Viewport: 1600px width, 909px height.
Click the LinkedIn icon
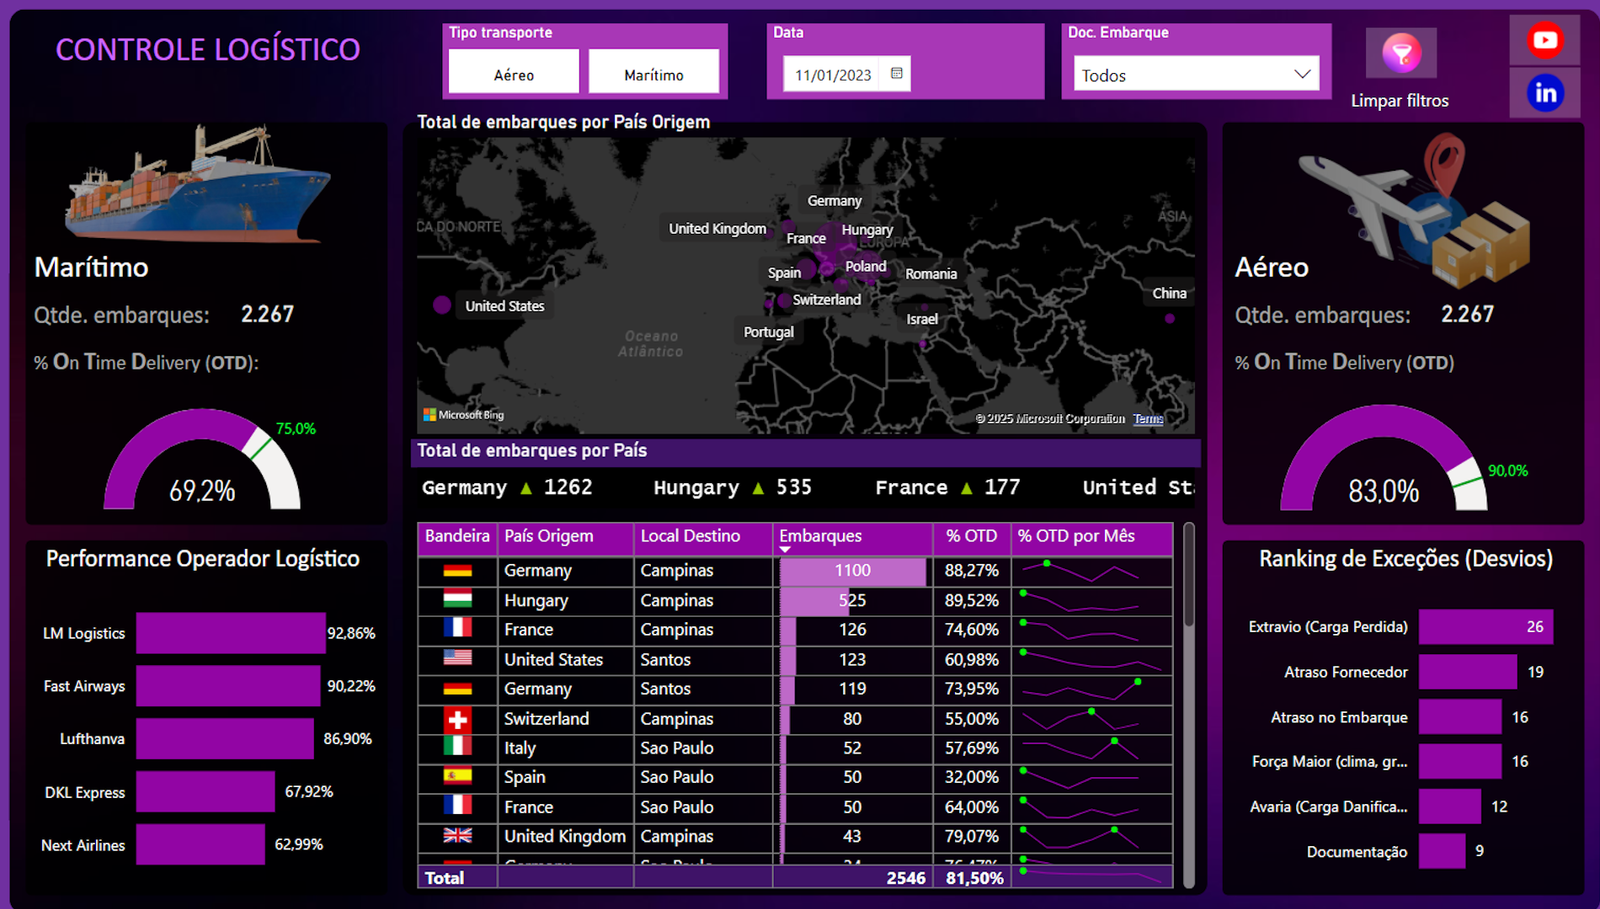tap(1544, 92)
